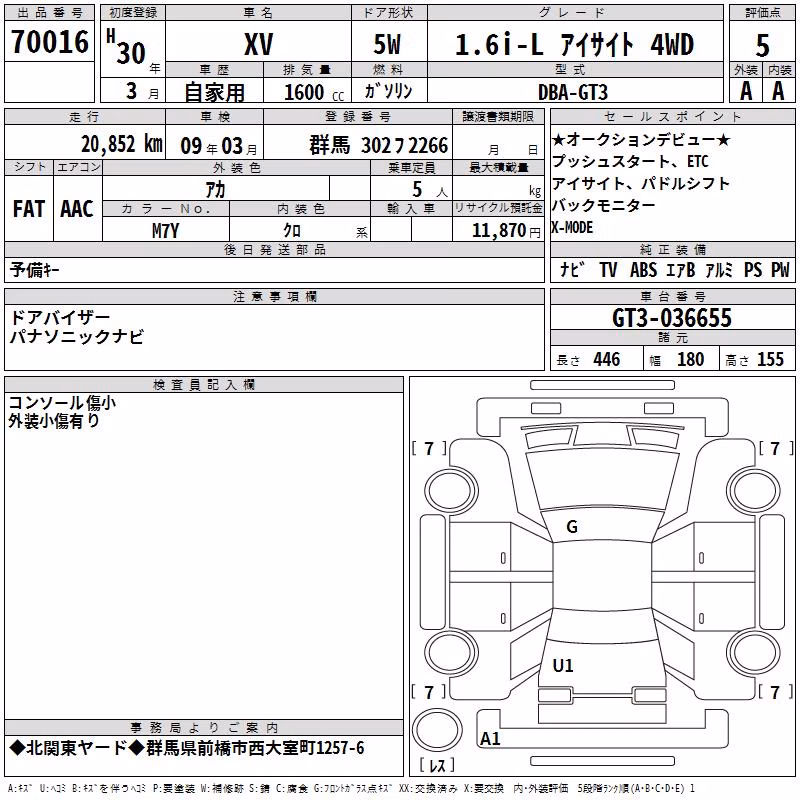The height and width of the screenshot is (800, 800).
Task: Click the inspector note コンソール傷小
Action: [x=62, y=403]
